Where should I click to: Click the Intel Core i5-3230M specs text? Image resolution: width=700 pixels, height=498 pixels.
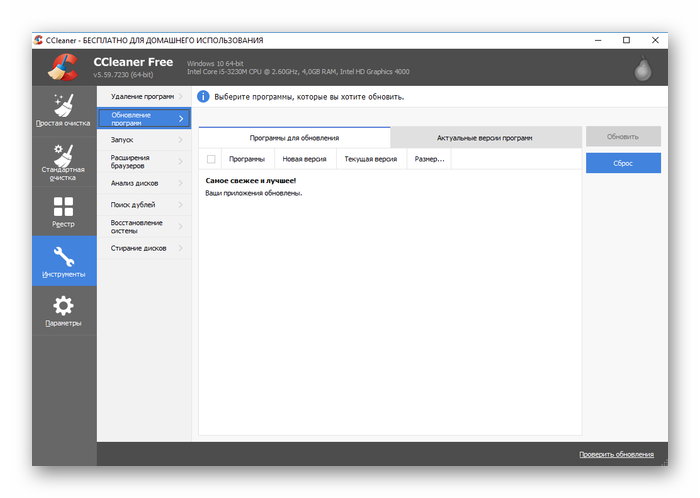[298, 71]
